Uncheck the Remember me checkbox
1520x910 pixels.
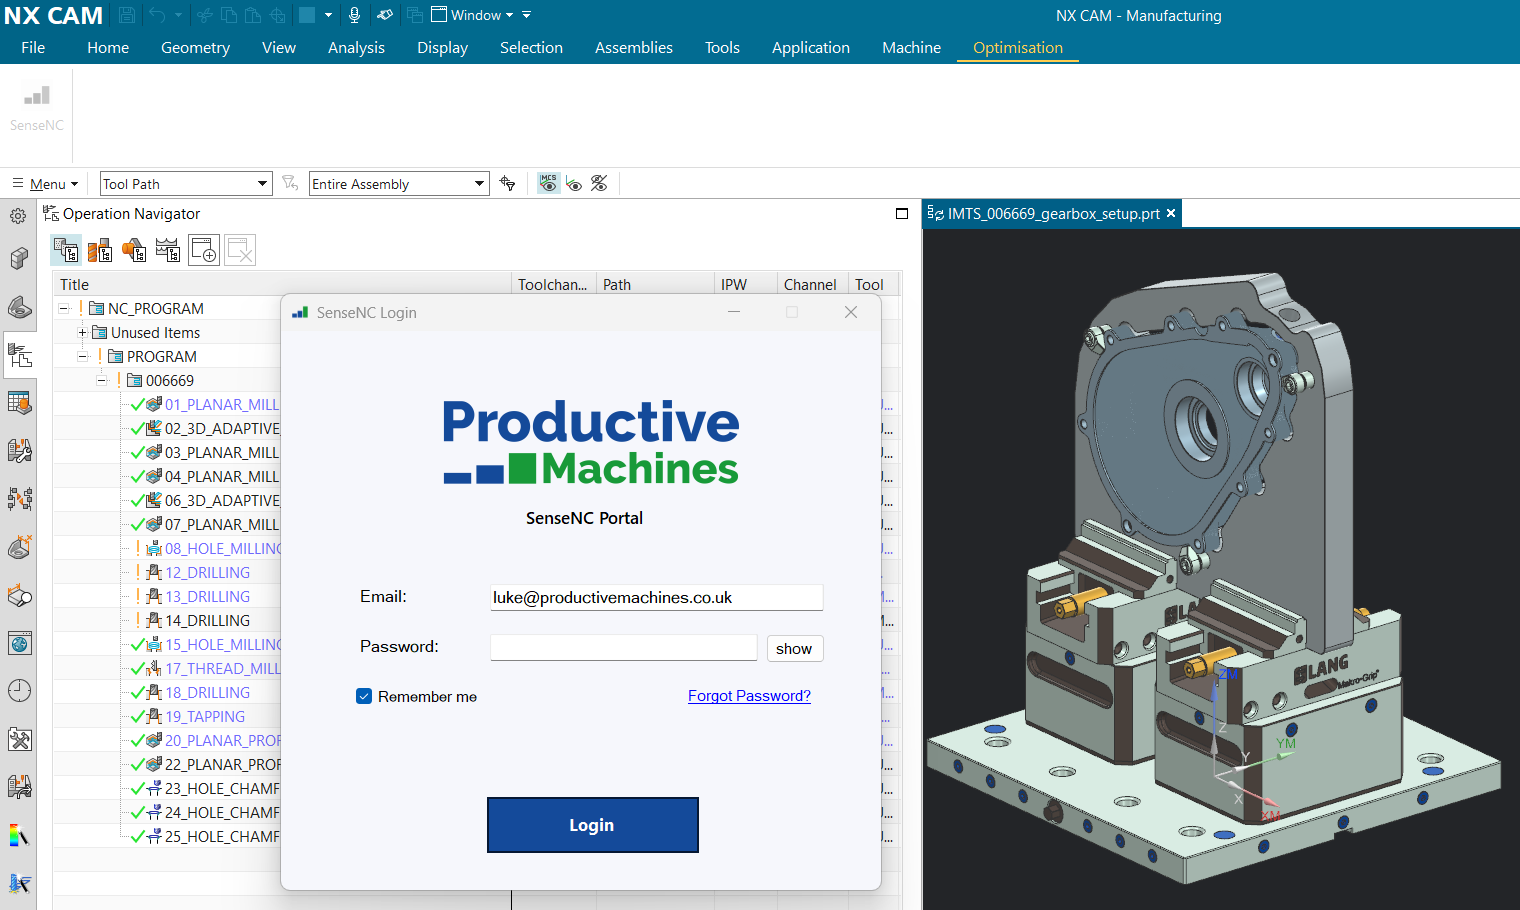coord(364,697)
